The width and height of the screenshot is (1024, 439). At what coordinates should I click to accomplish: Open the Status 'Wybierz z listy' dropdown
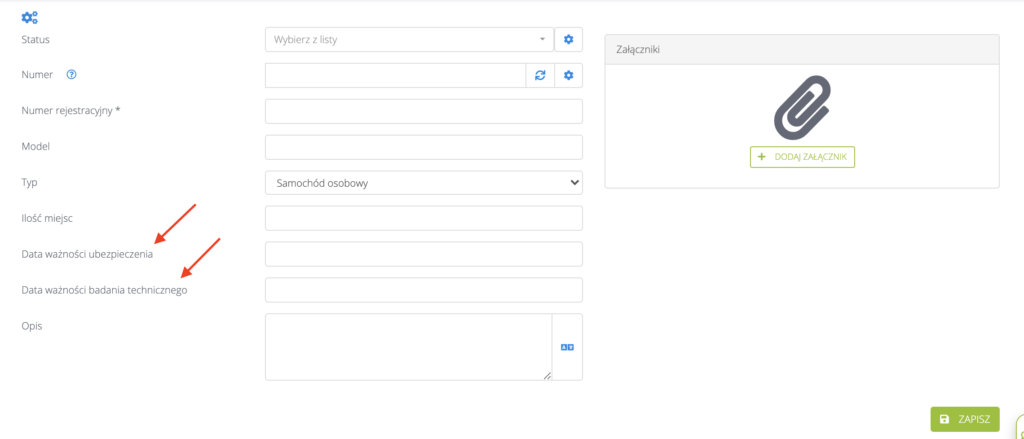(x=409, y=40)
